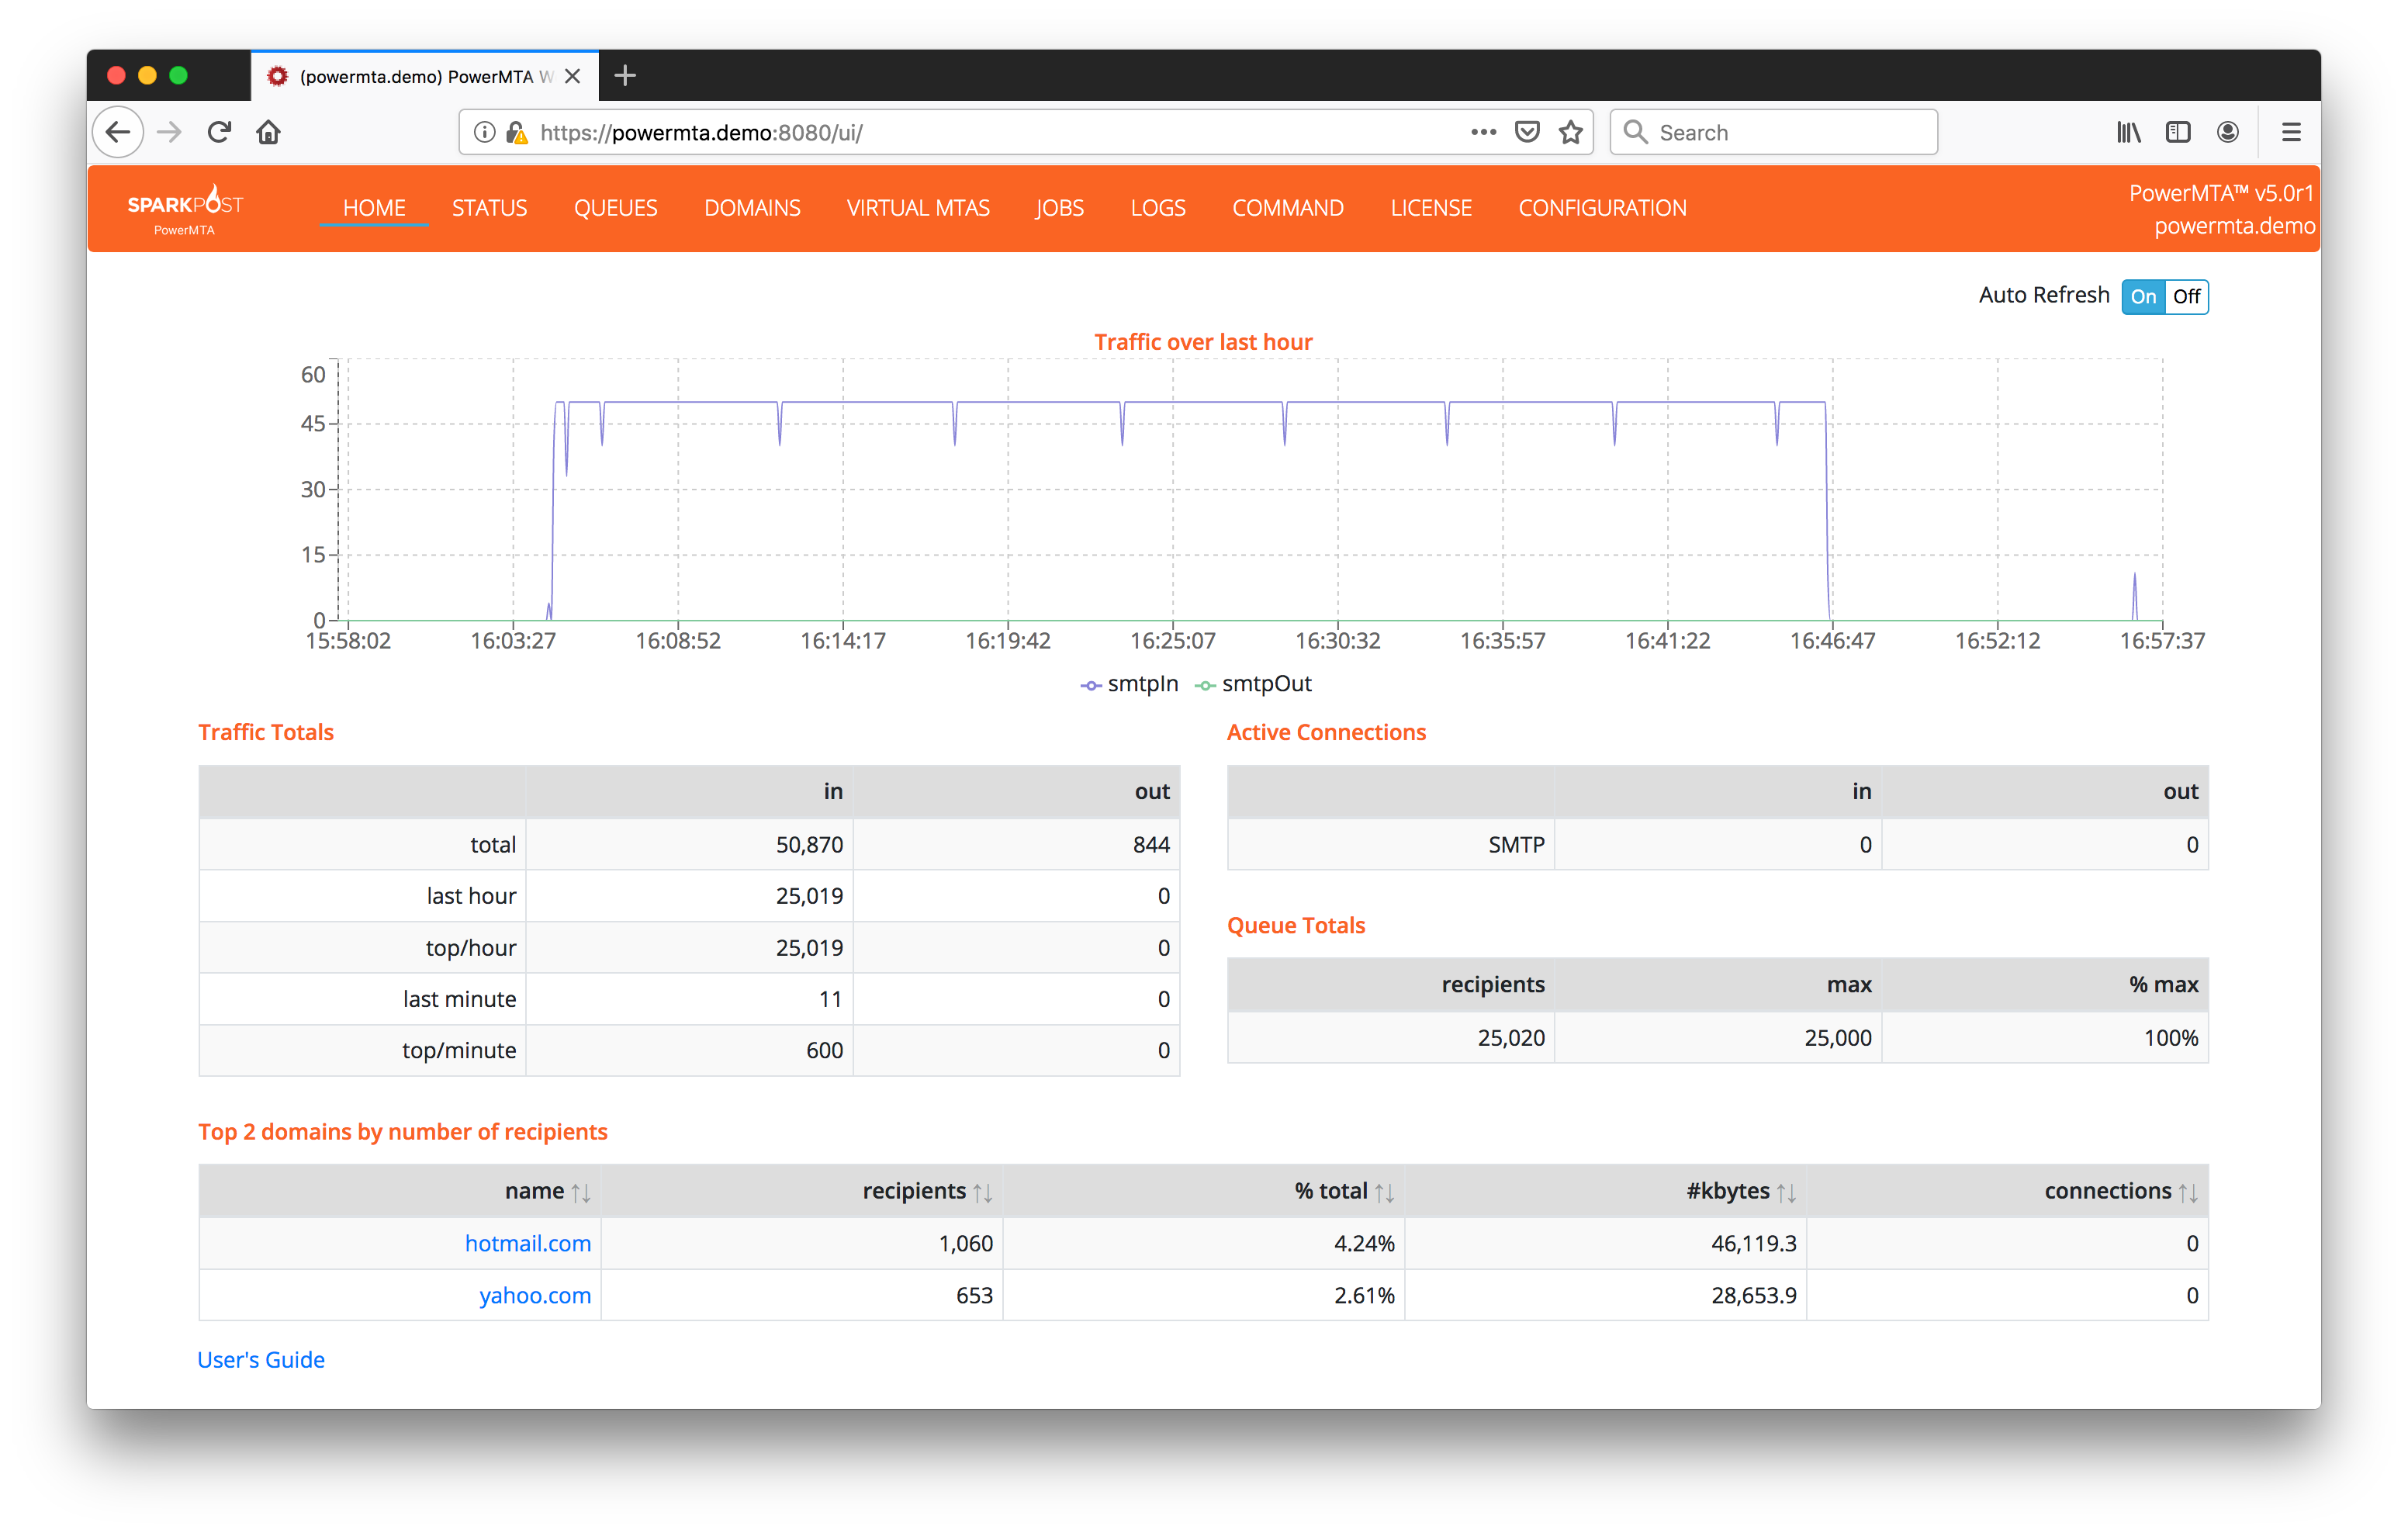The height and width of the screenshot is (1533, 2408).
Task: Open the hamburger application menu
Action: pos(2290,132)
